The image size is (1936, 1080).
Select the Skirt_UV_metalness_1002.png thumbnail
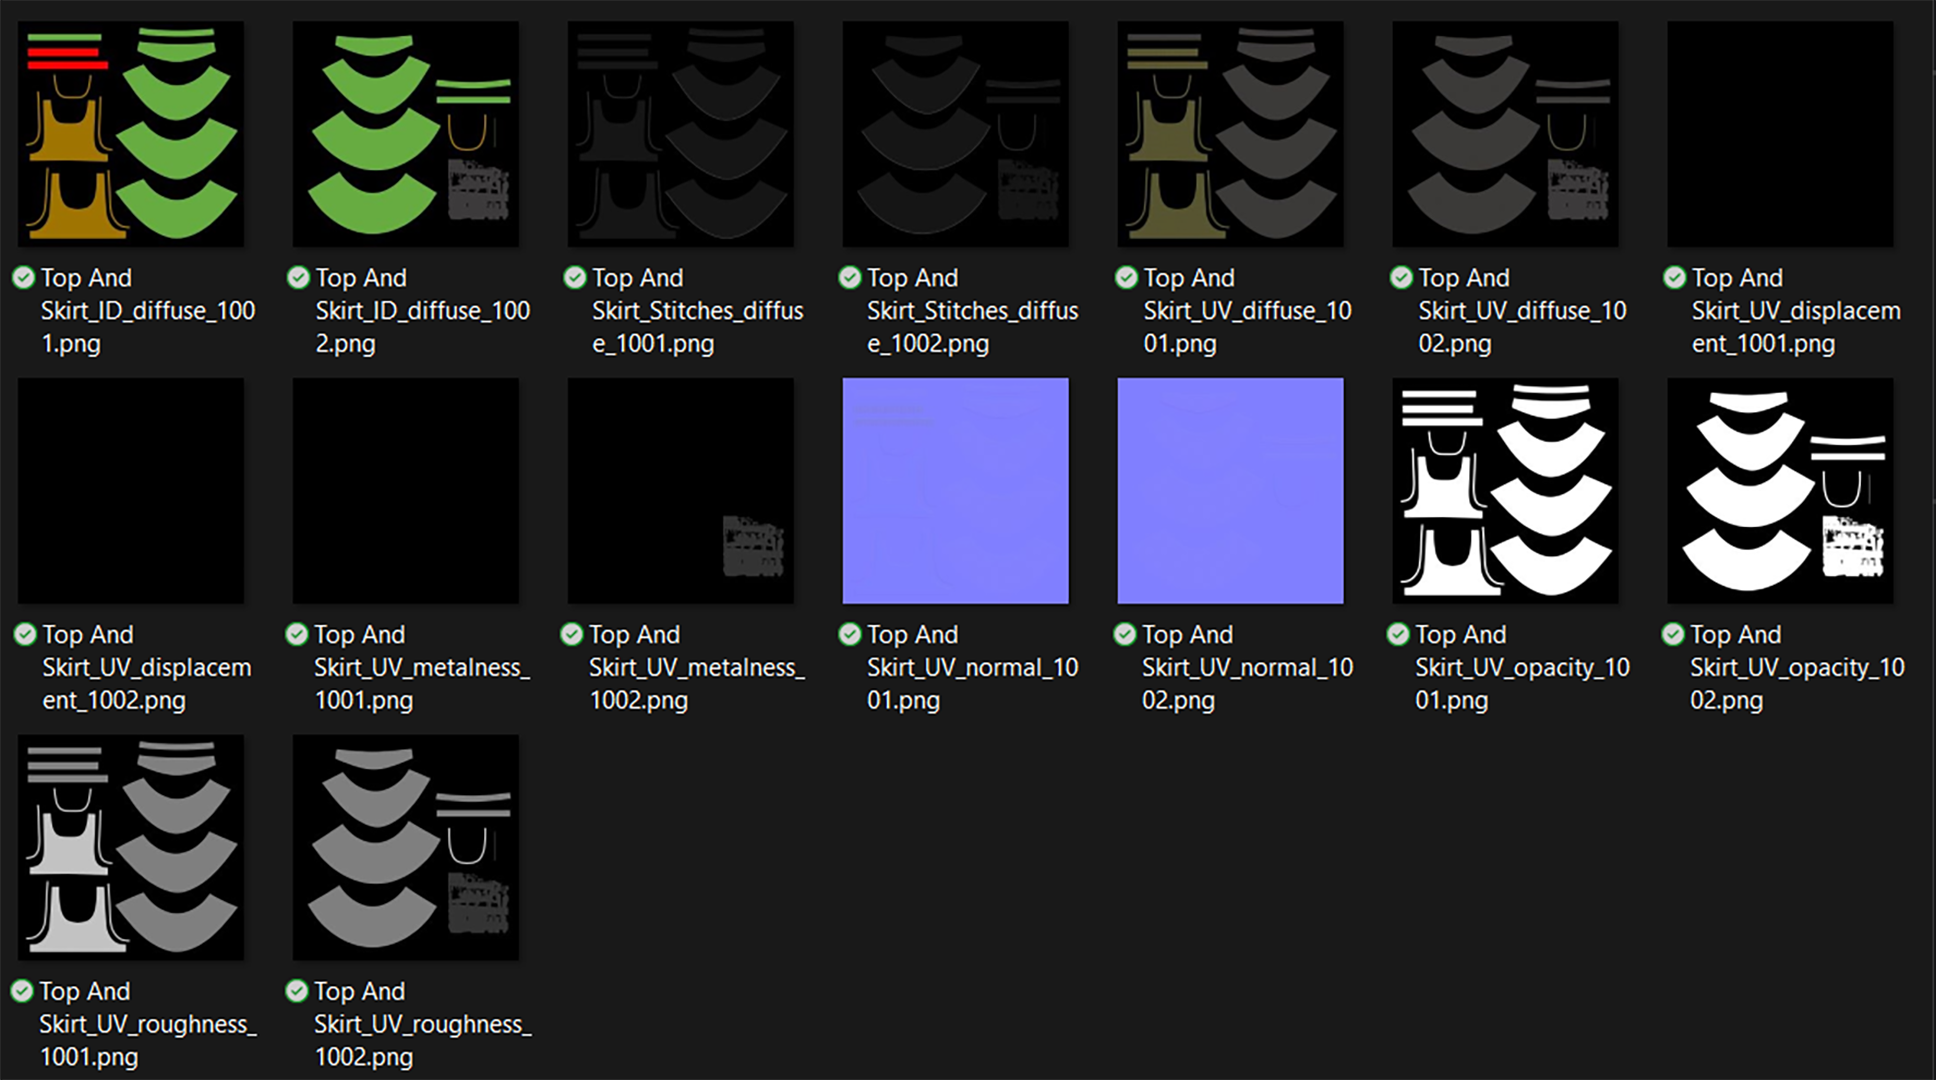point(681,491)
